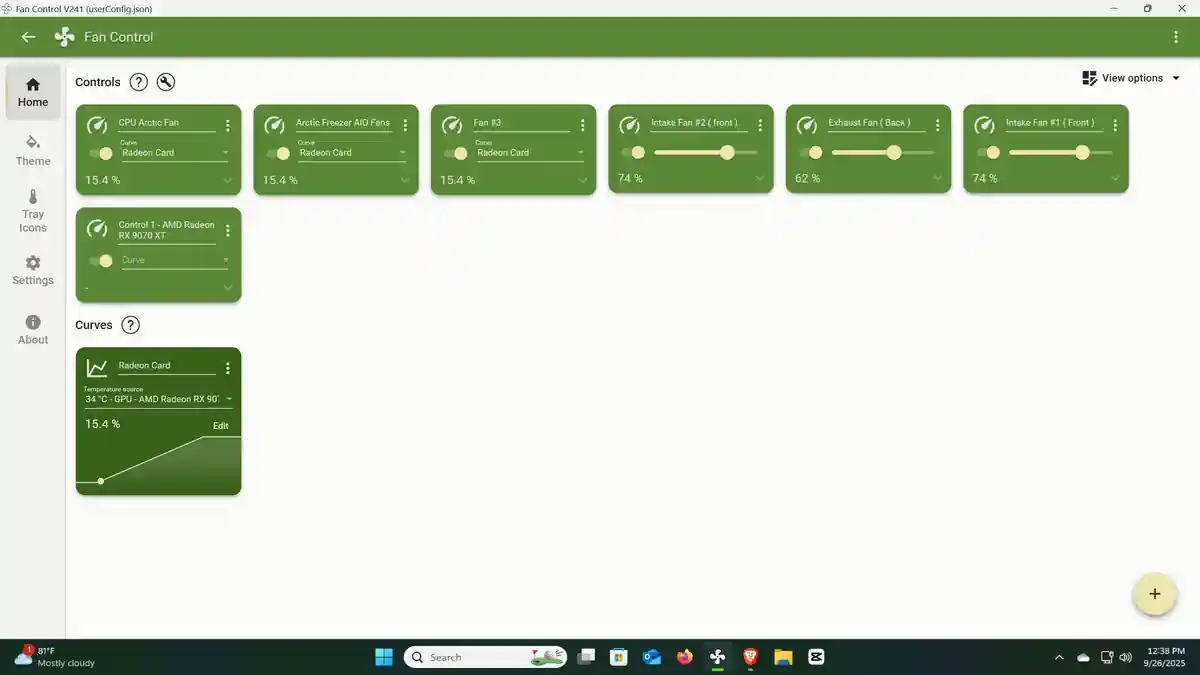Open curve dropdown on Arctic Freezer AIO Fans
Image resolution: width=1200 pixels, height=675 pixels.
click(x=353, y=153)
